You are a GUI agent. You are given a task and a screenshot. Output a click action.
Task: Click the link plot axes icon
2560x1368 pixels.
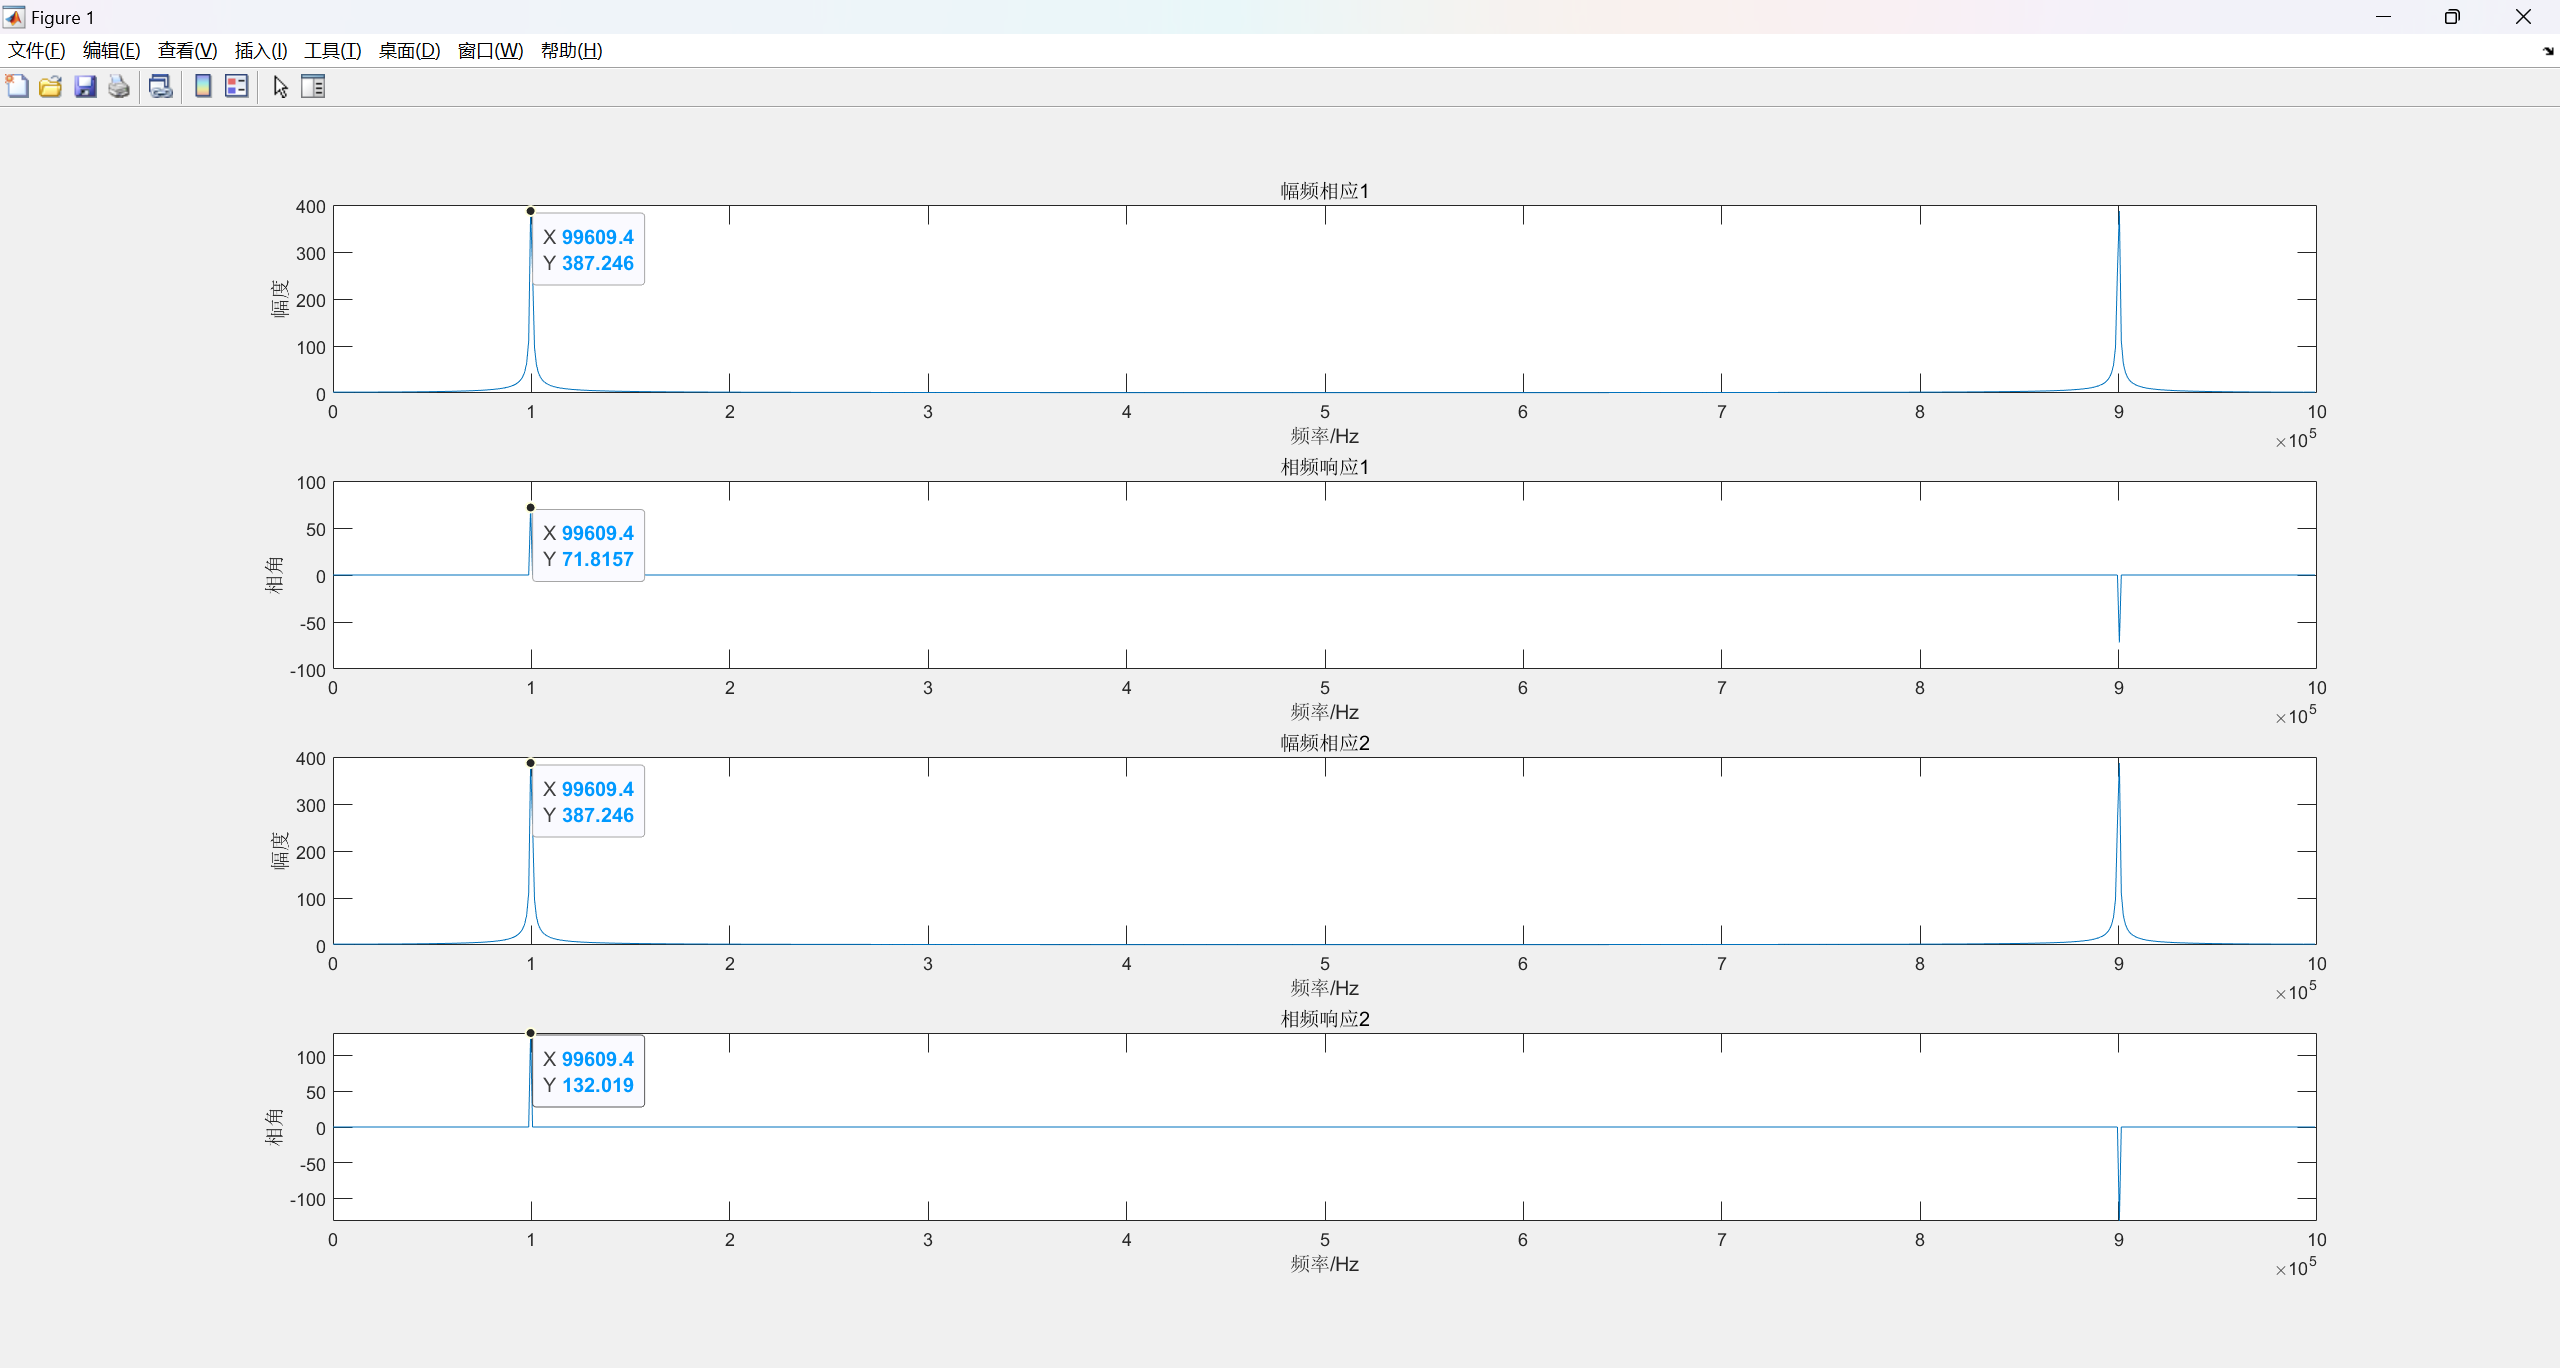pos(160,87)
